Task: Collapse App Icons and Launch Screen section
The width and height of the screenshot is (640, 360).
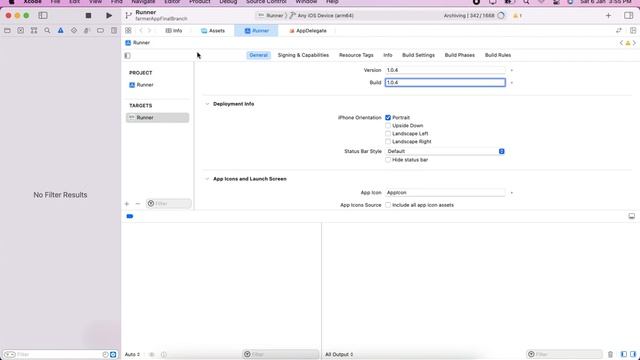Action: point(207,179)
